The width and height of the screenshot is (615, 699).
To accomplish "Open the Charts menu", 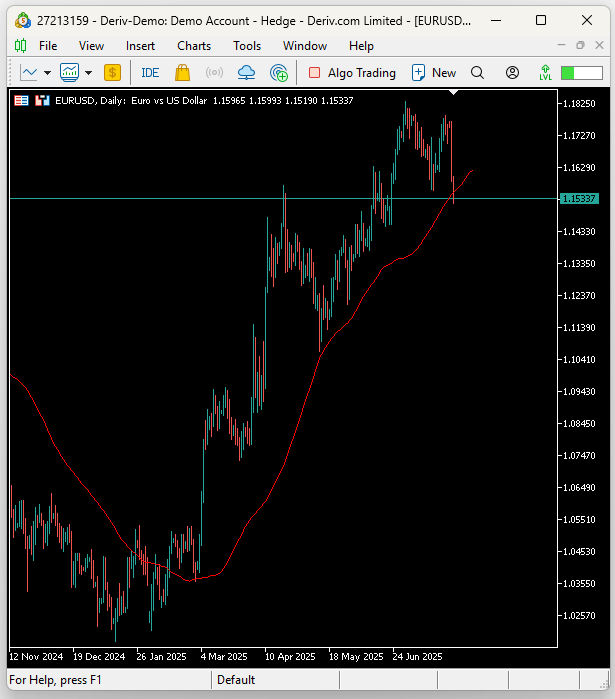I will pyautogui.click(x=194, y=46).
